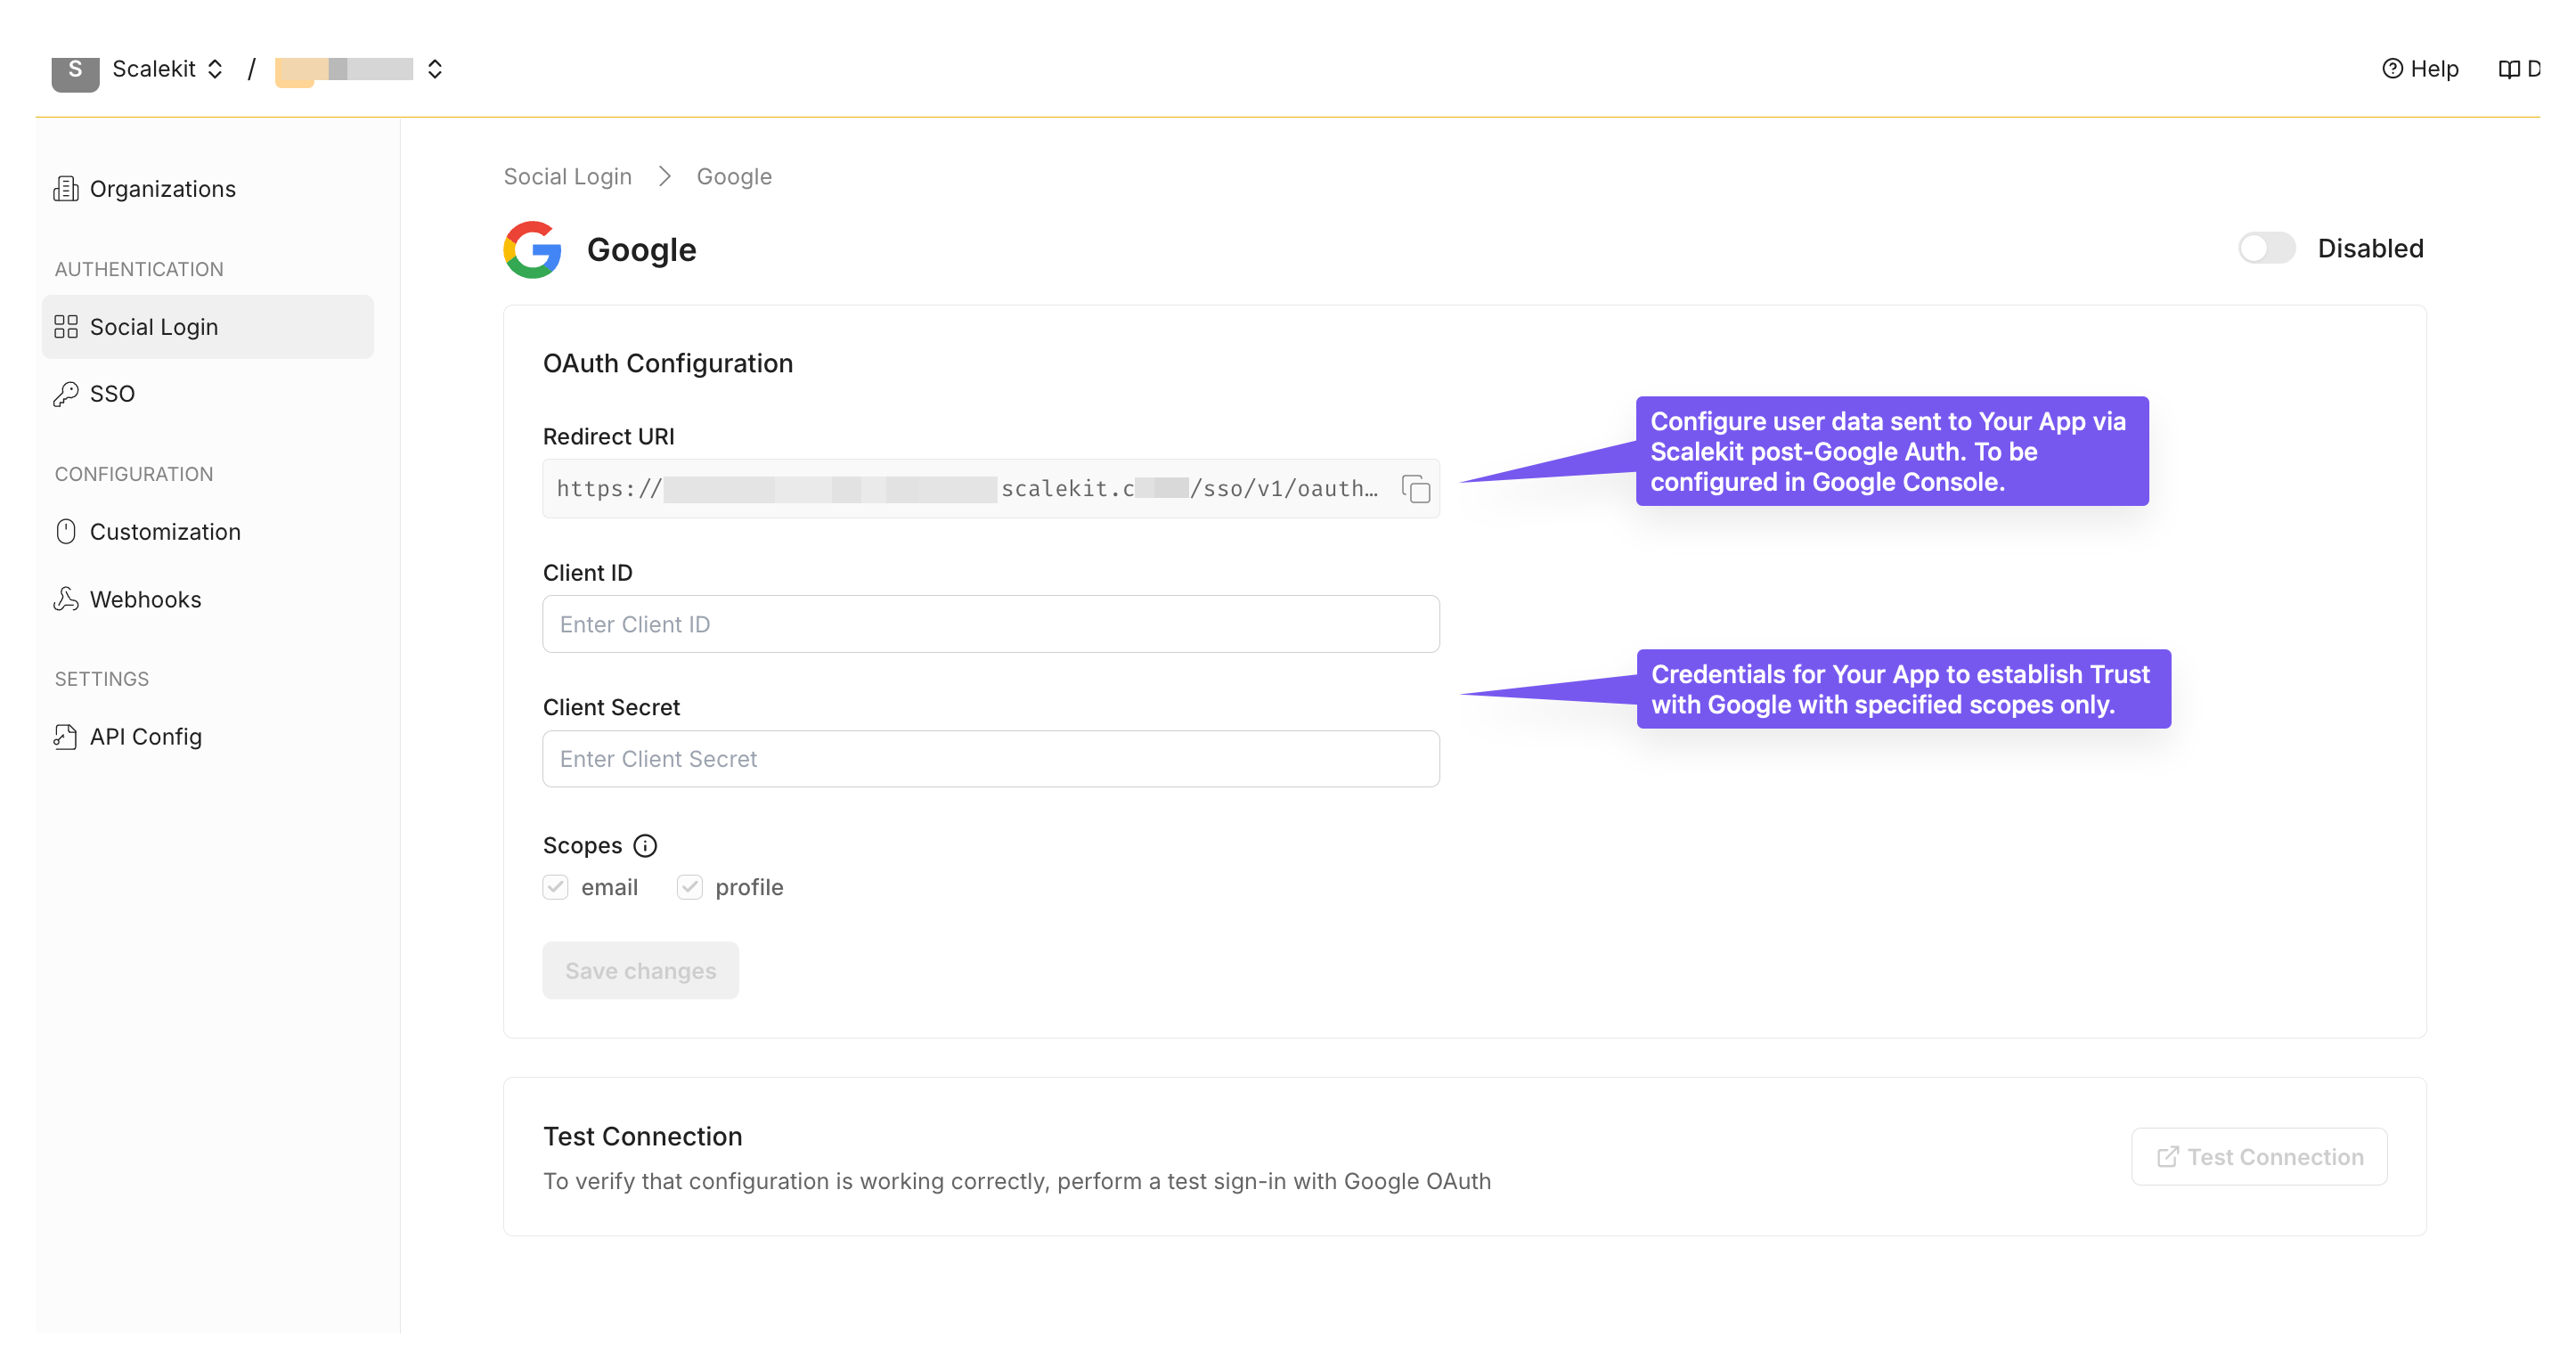
Task: Select the Google breadcrumb menu item
Action: coord(732,177)
